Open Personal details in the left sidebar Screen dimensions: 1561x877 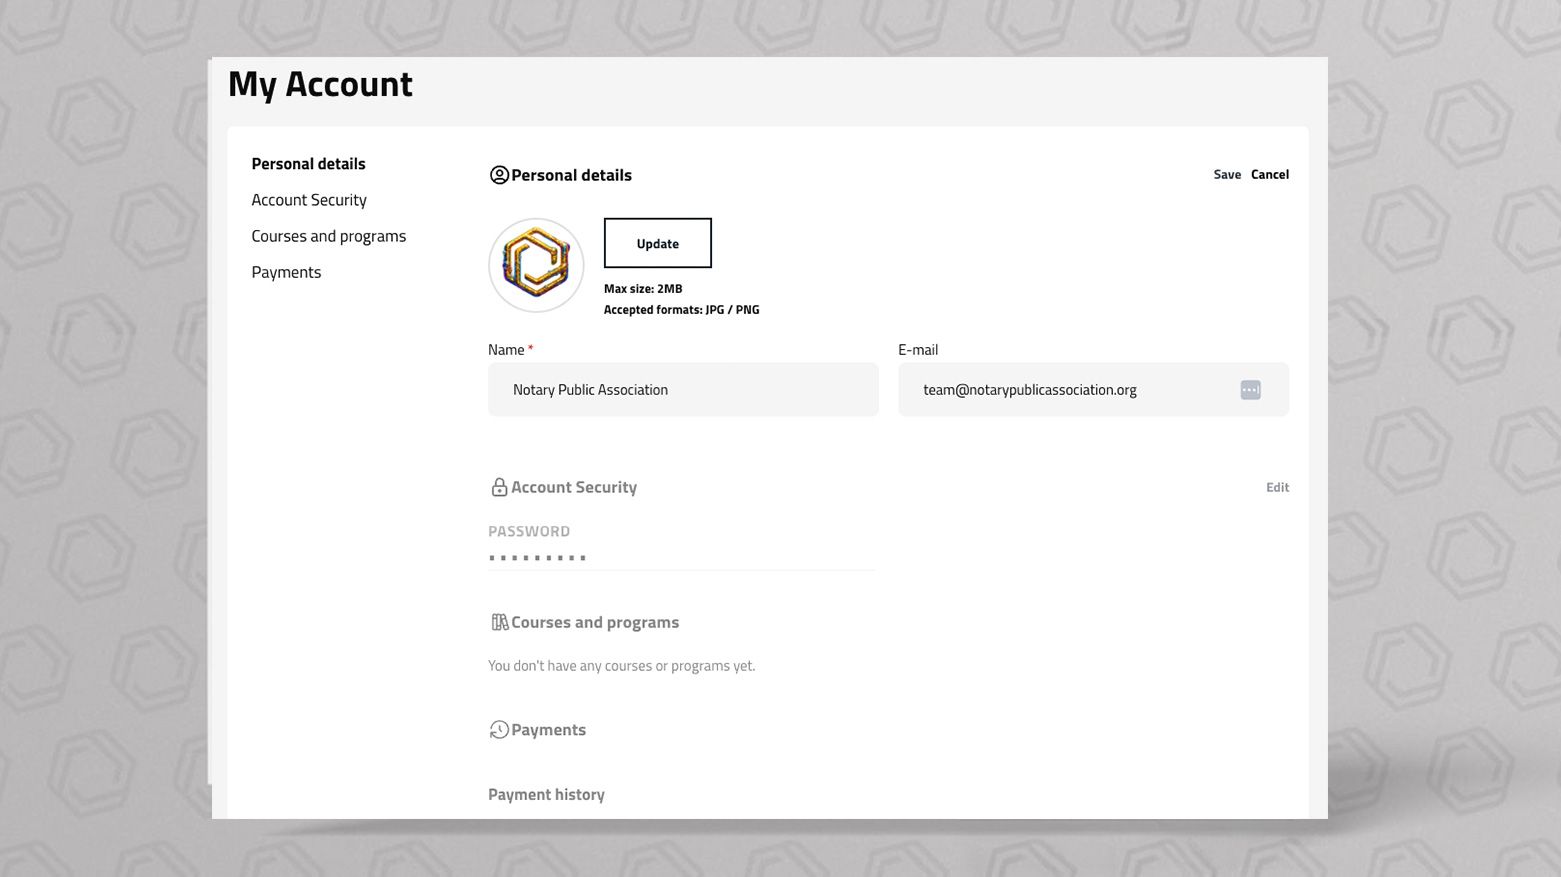tap(308, 164)
